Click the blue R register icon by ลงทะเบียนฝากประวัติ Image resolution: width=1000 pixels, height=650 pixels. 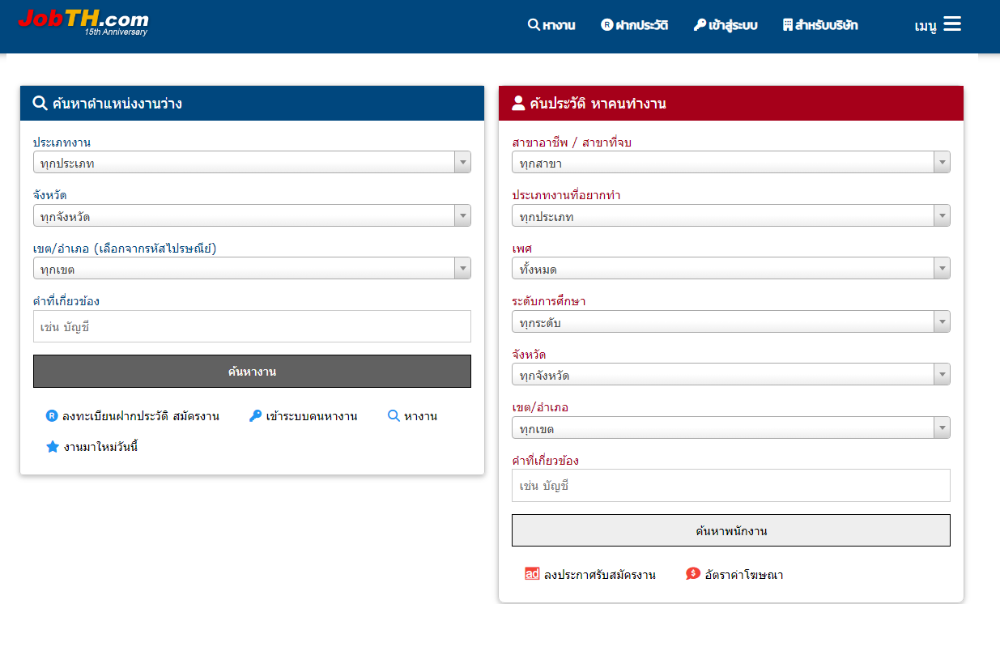tap(52, 416)
